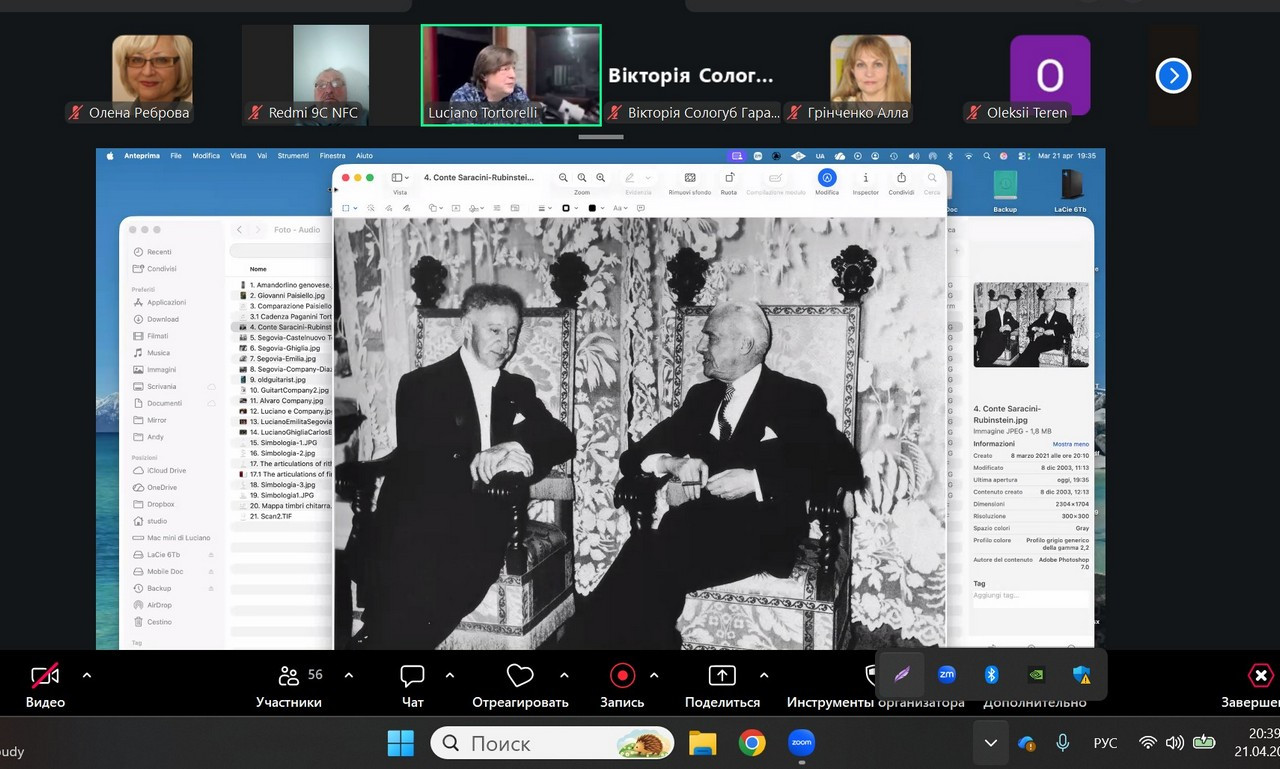Expand the participants options arrow
The height and width of the screenshot is (769, 1280).
[348, 676]
